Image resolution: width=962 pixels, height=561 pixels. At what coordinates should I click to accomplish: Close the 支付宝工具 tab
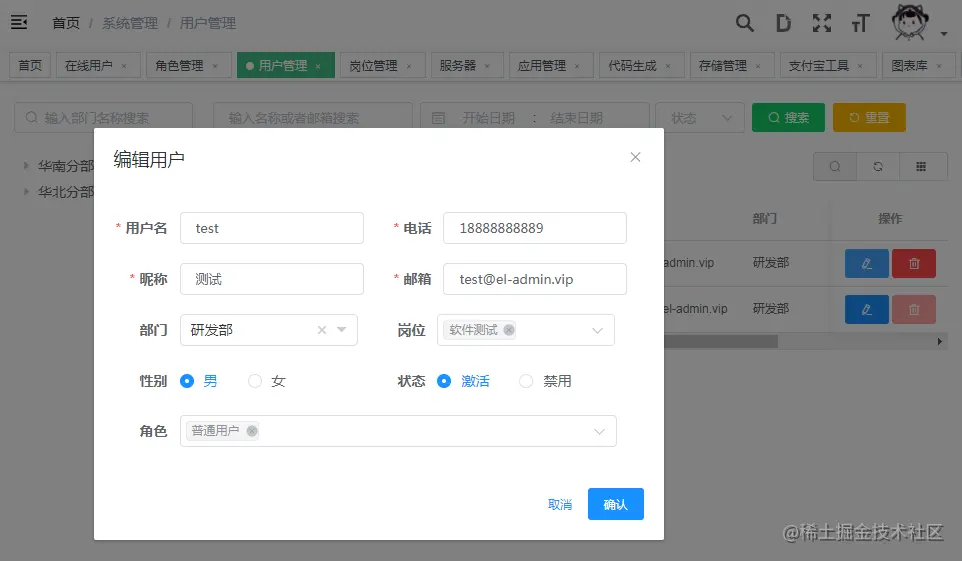[860, 66]
